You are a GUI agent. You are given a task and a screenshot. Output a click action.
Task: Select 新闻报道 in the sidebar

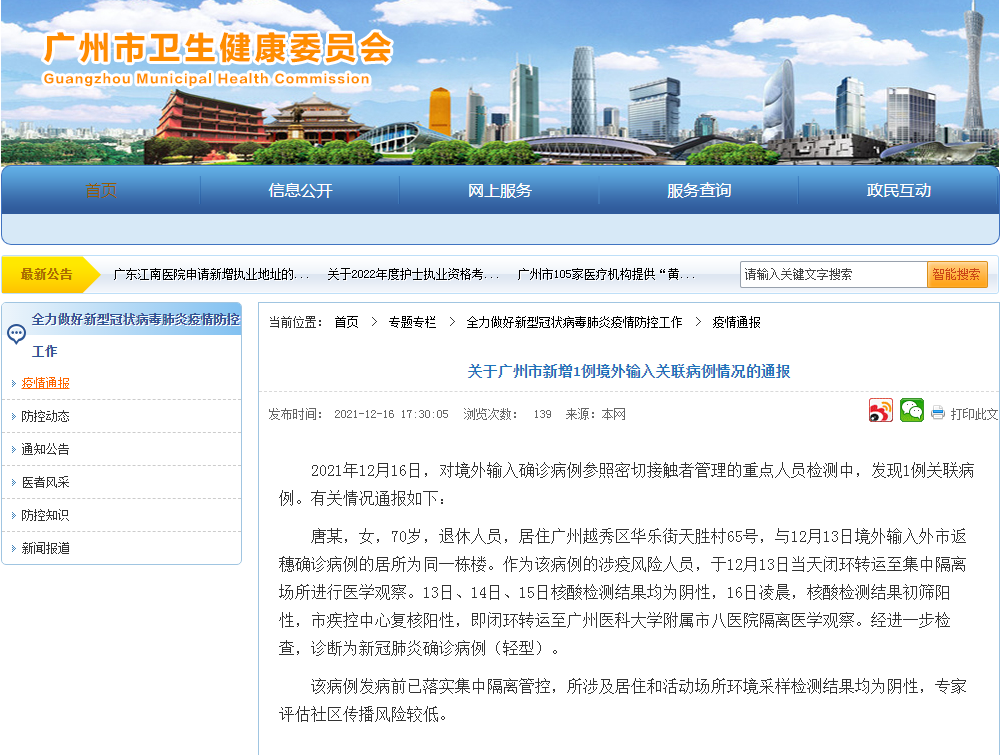(x=45, y=548)
